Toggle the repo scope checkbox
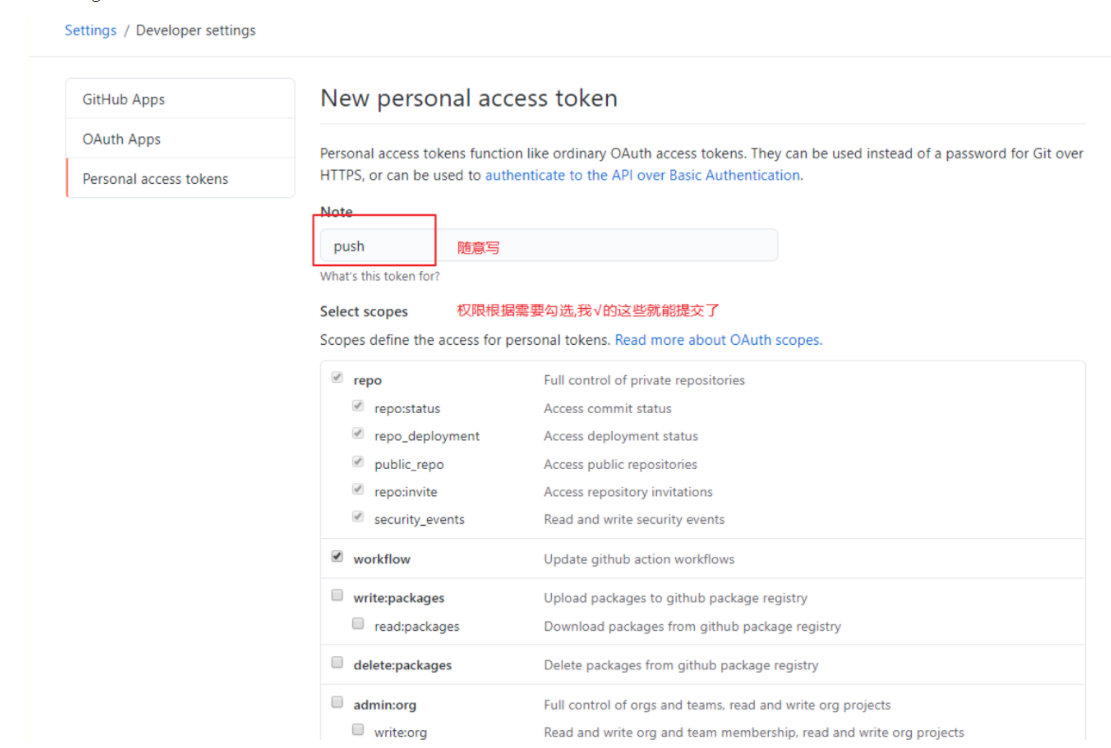 coord(337,379)
